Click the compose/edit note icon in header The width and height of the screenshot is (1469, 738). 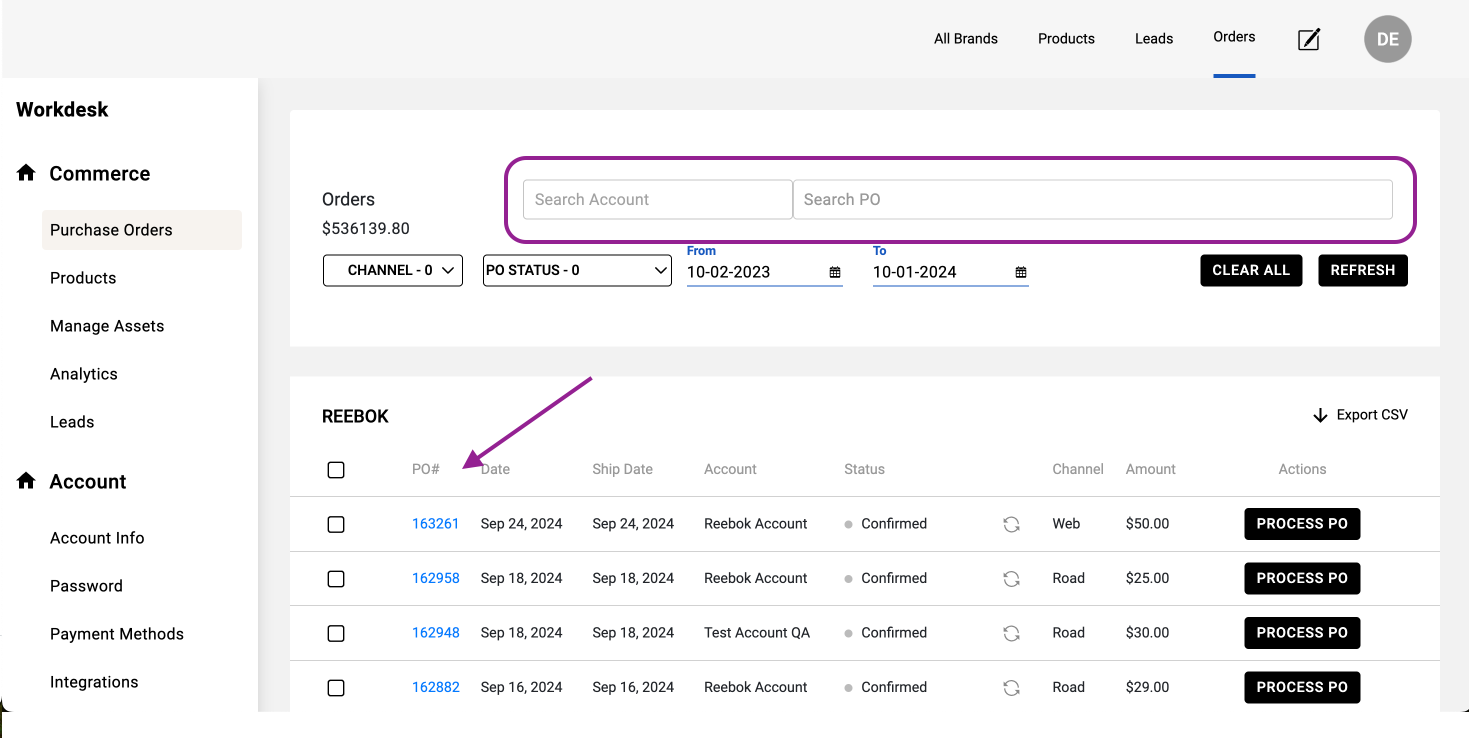[x=1309, y=39]
